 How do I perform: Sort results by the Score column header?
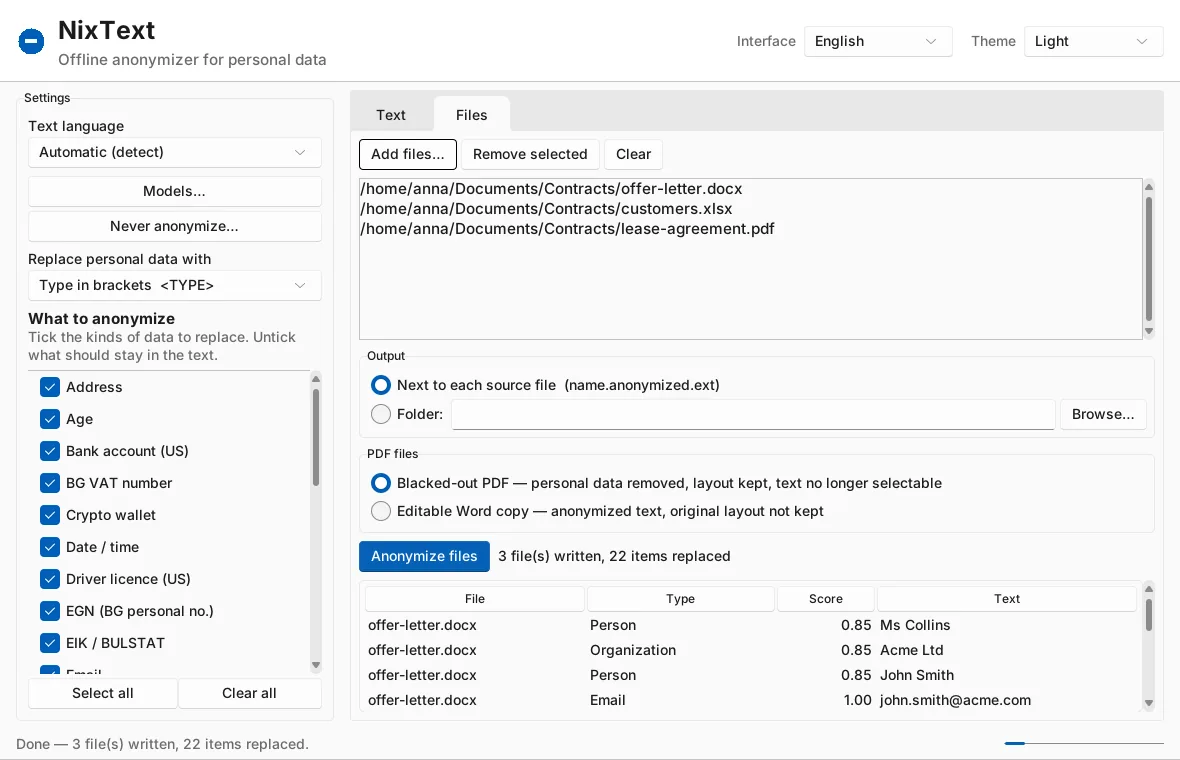click(826, 599)
